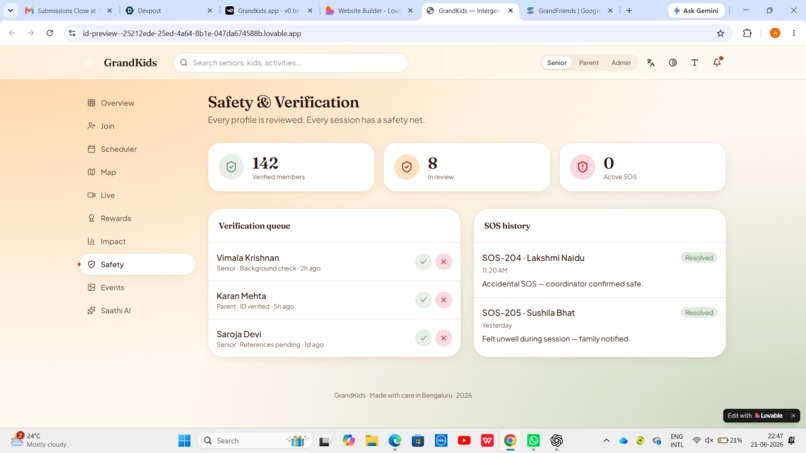Click the Windows taskbar search box
The height and width of the screenshot is (453, 806).
click(253, 441)
